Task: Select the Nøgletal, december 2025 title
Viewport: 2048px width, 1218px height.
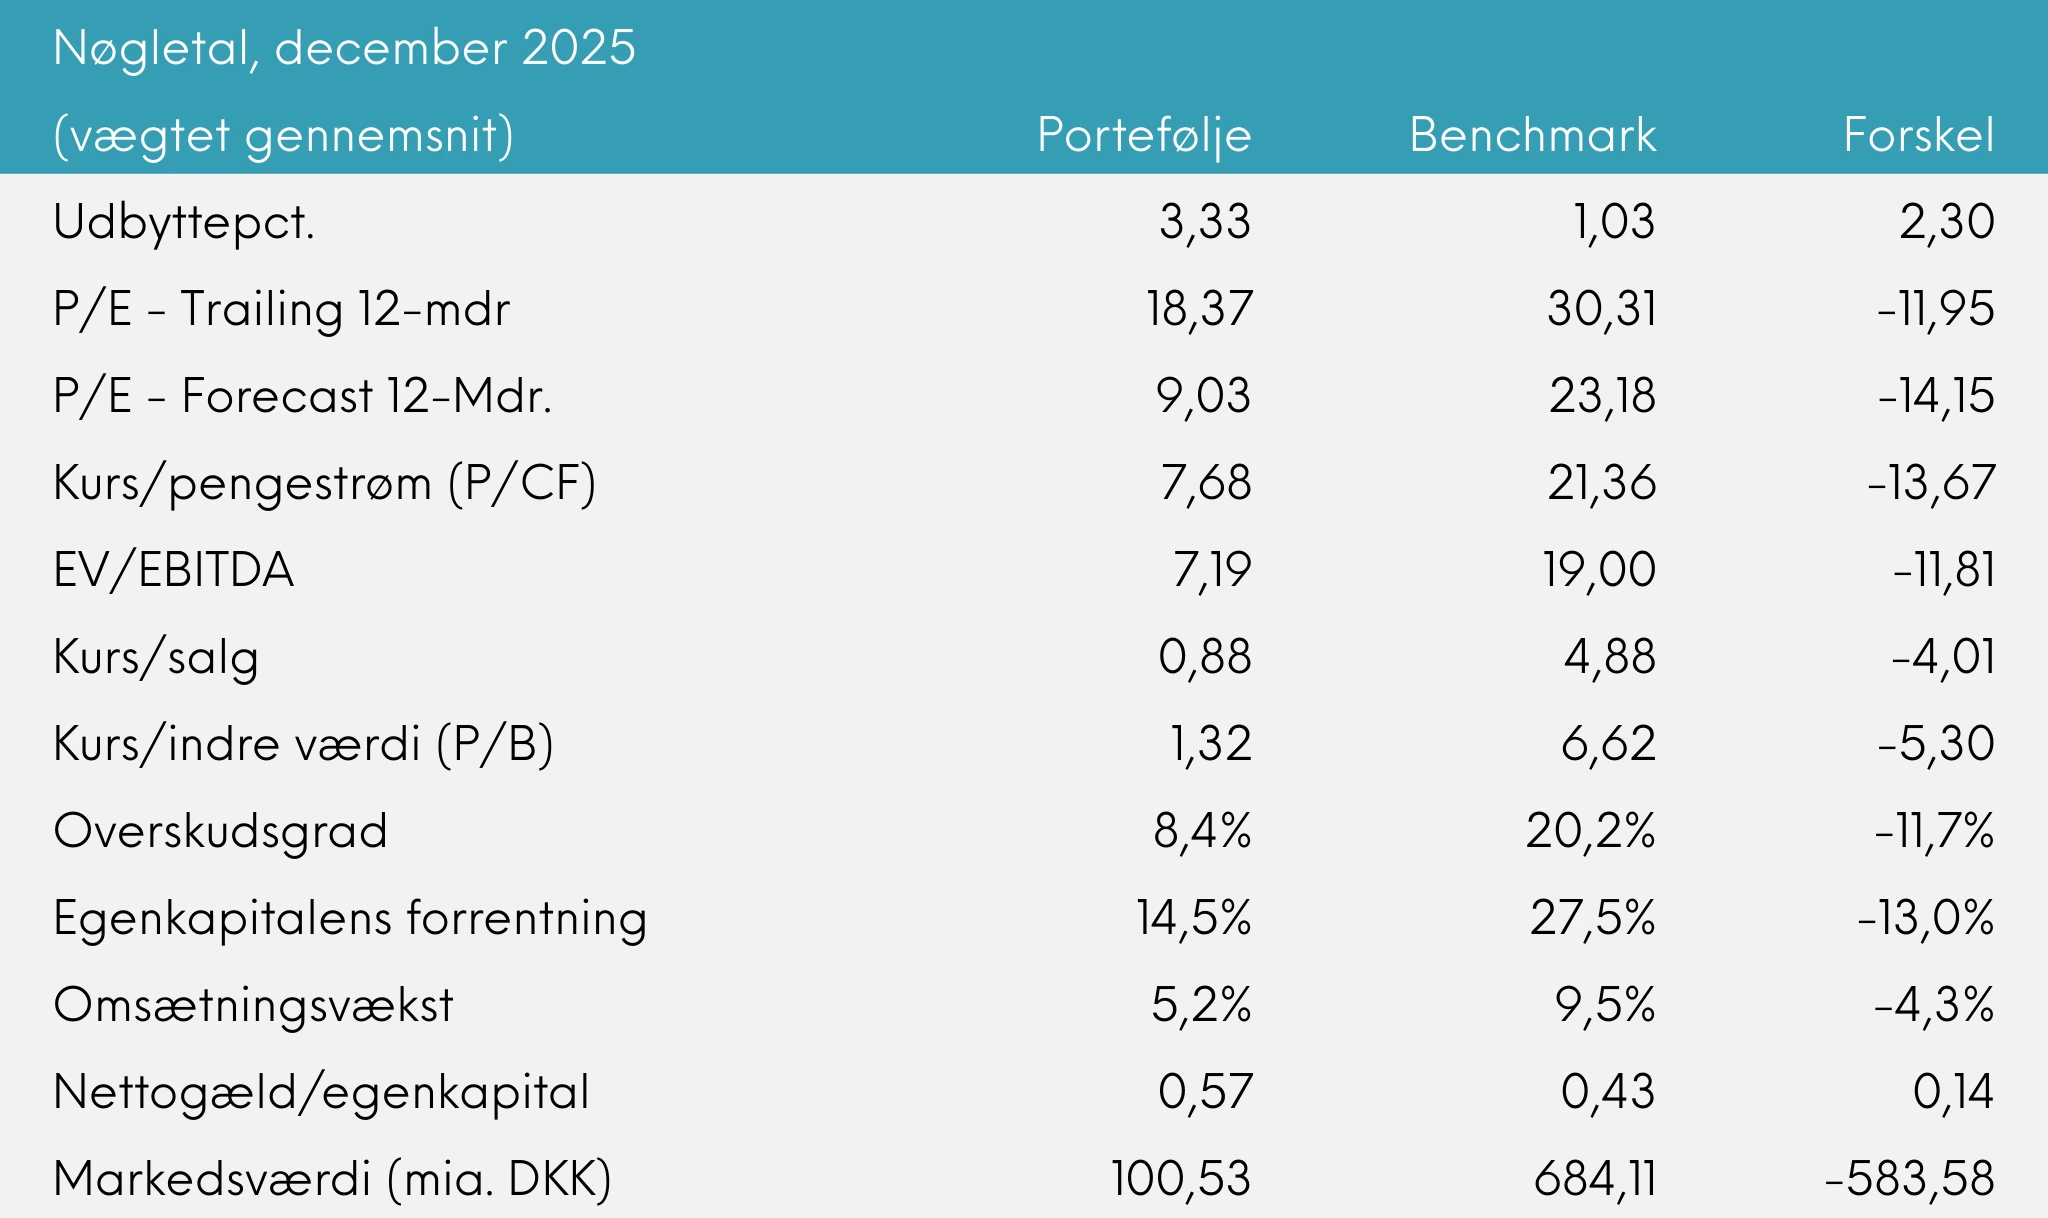Action: point(344,48)
